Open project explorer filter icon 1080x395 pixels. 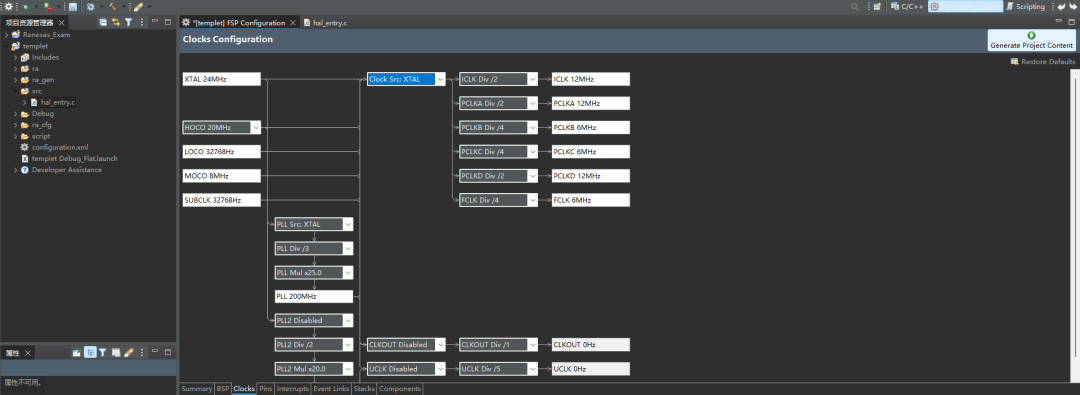(x=128, y=23)
